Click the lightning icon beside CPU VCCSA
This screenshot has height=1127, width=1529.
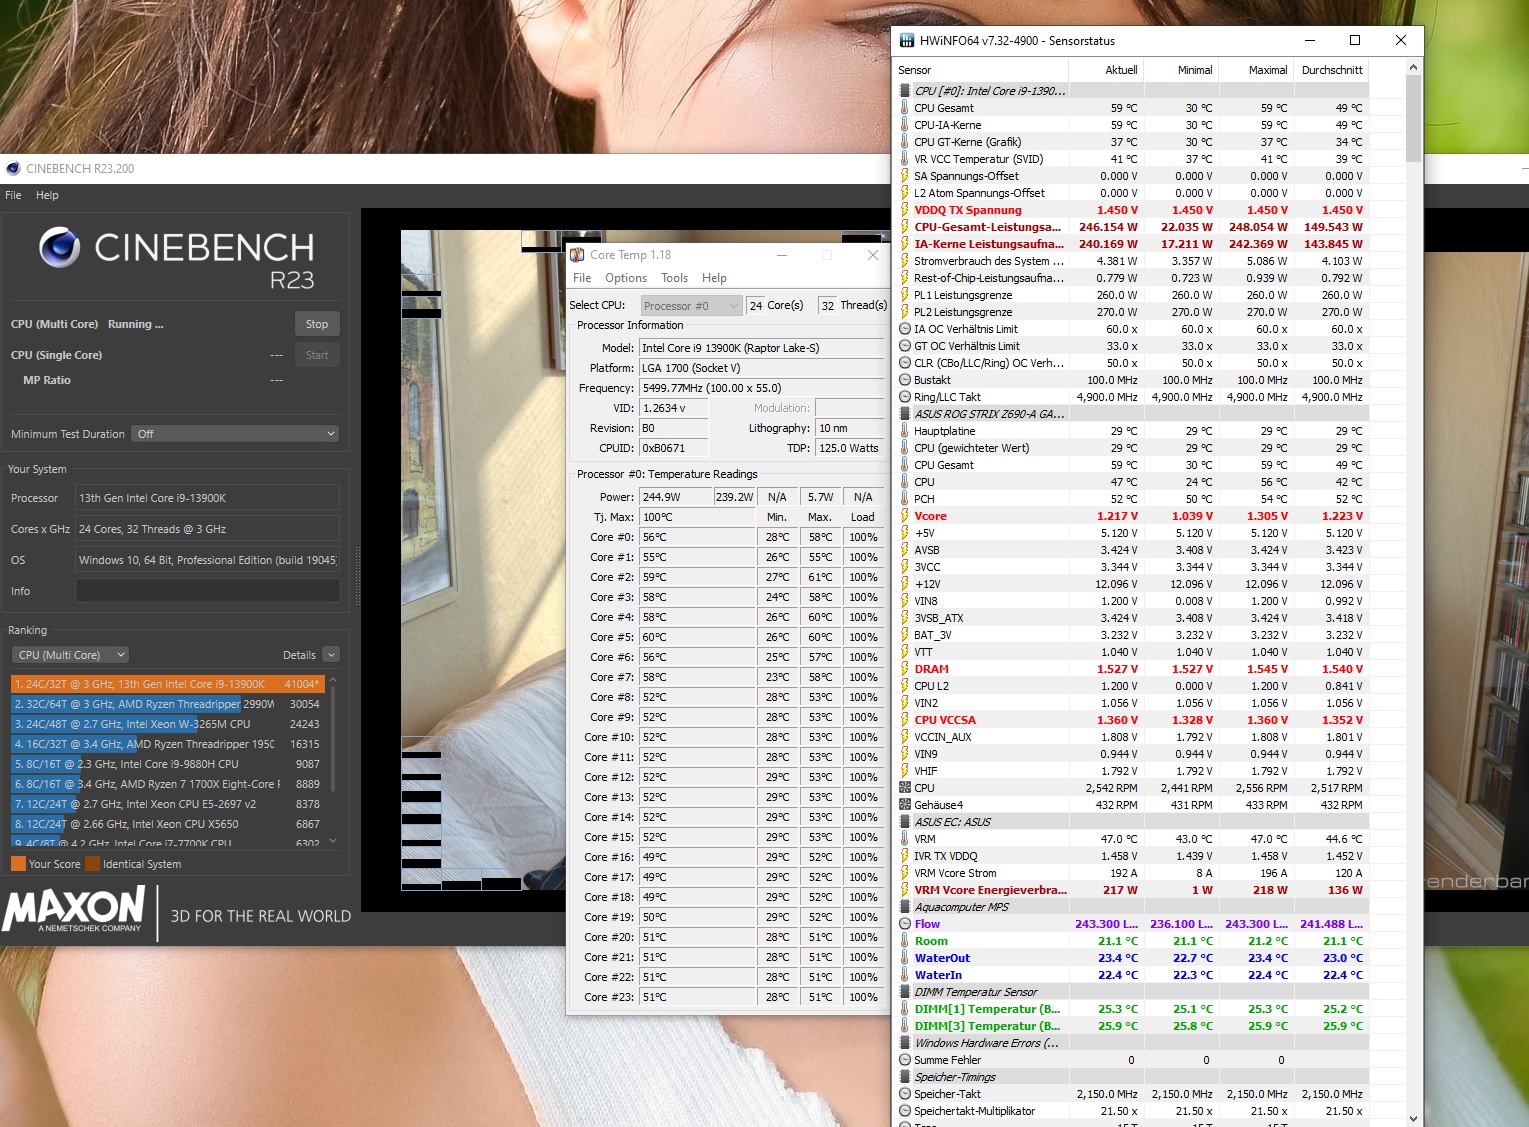pos(905,720)
